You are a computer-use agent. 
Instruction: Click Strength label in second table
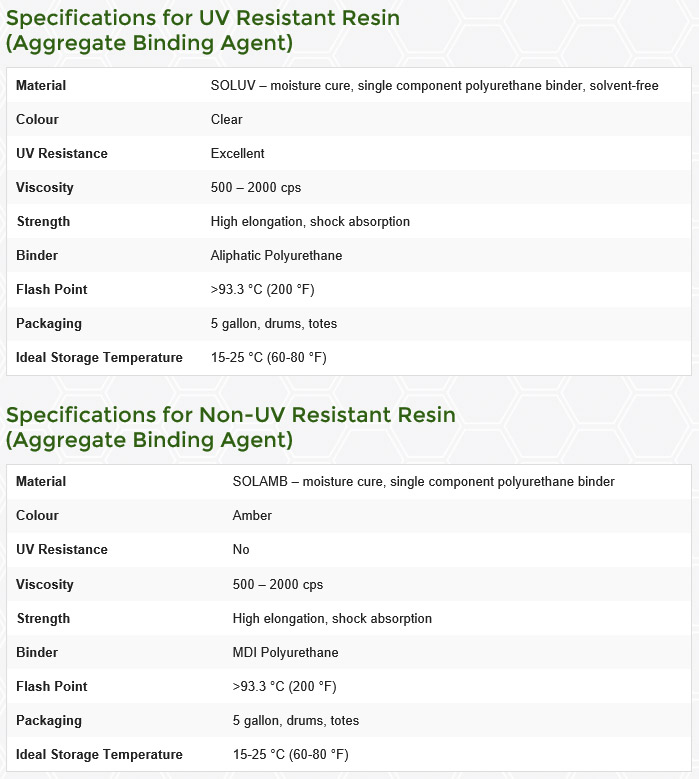(43, 619)
